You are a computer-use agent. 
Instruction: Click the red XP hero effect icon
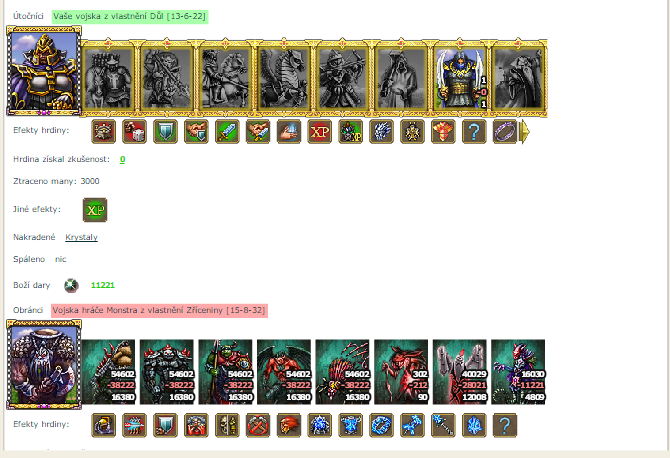[320, 132]
